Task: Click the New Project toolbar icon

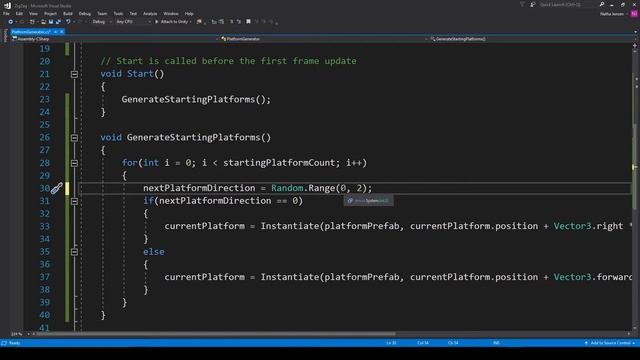Action: (x=32, y=22)
